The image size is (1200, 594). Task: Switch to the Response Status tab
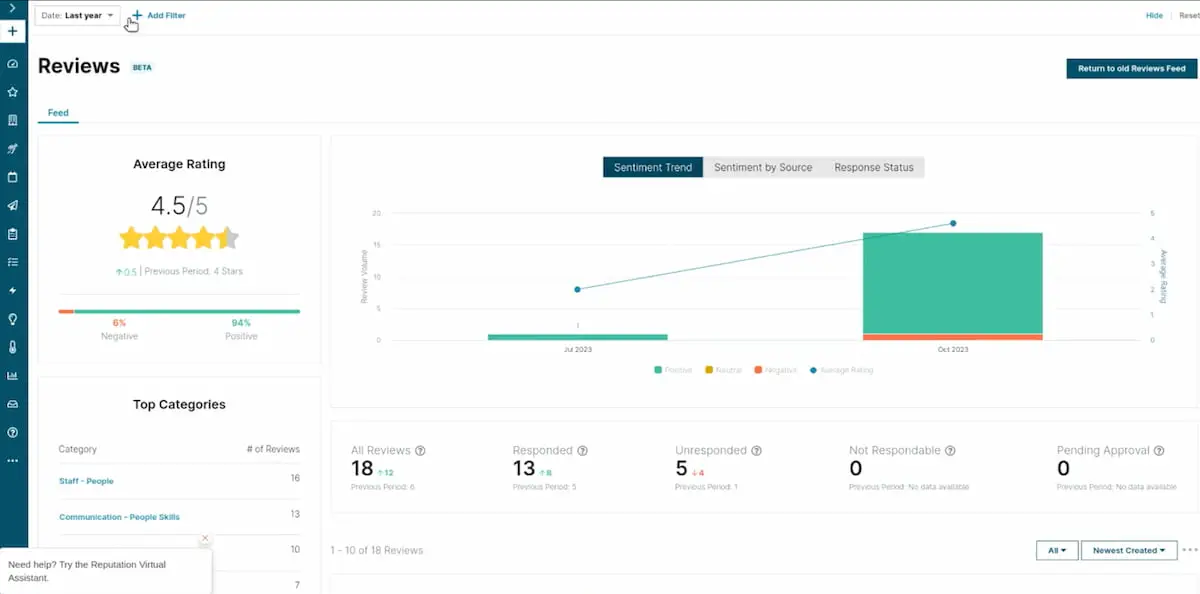coord(874,167)
